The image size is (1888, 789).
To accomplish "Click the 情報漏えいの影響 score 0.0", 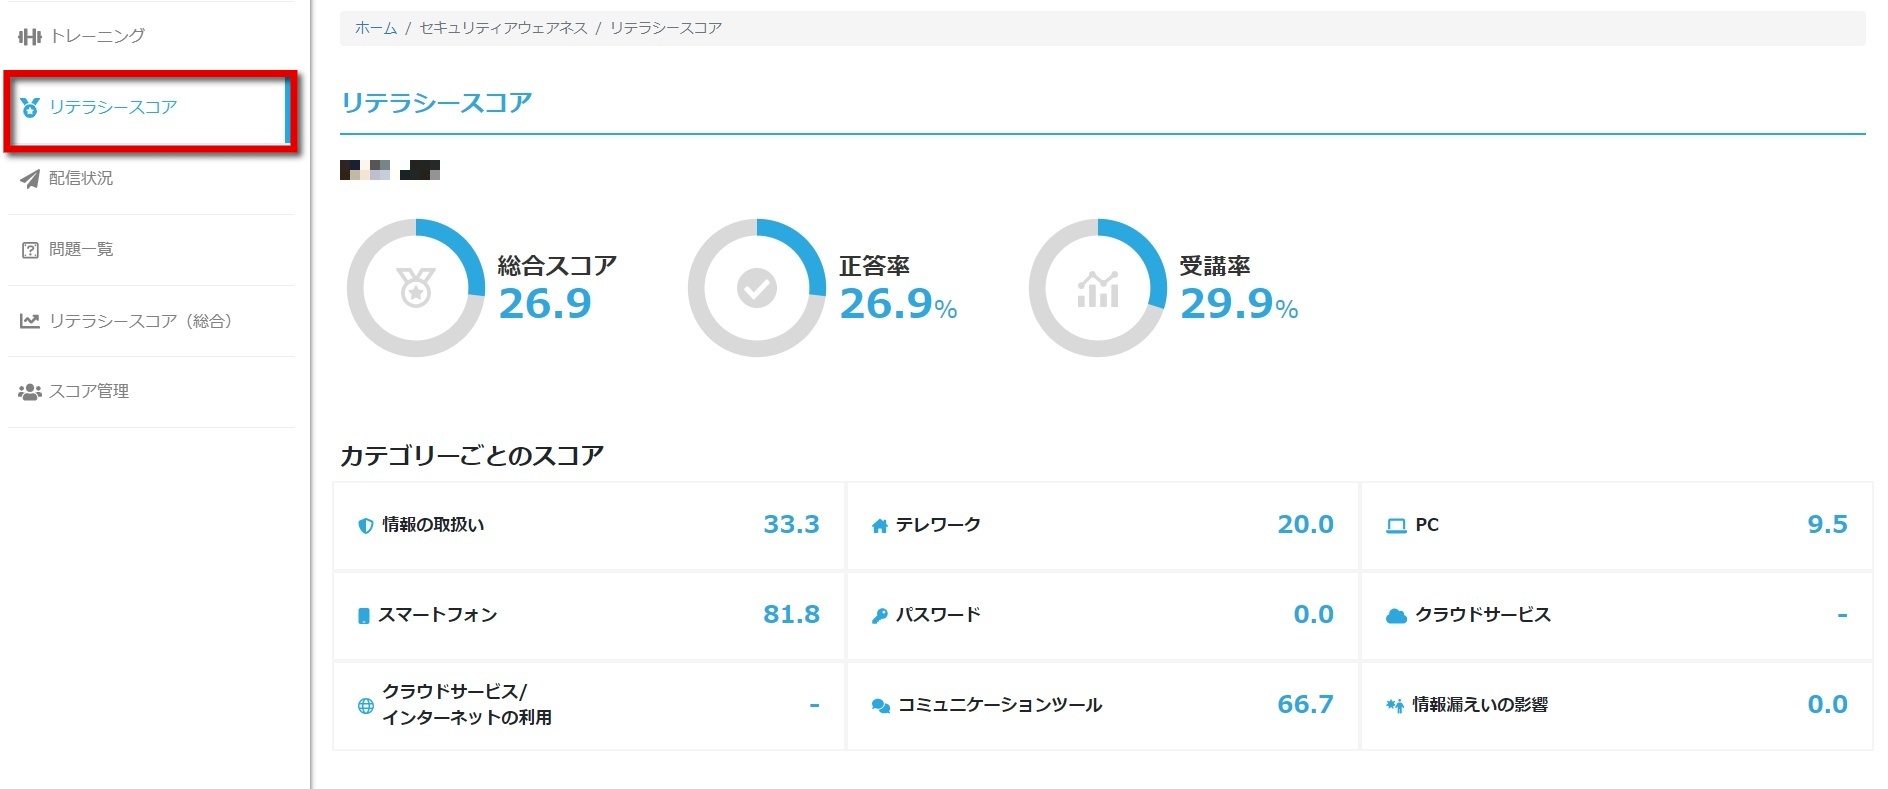I will tap(1827, 705).
